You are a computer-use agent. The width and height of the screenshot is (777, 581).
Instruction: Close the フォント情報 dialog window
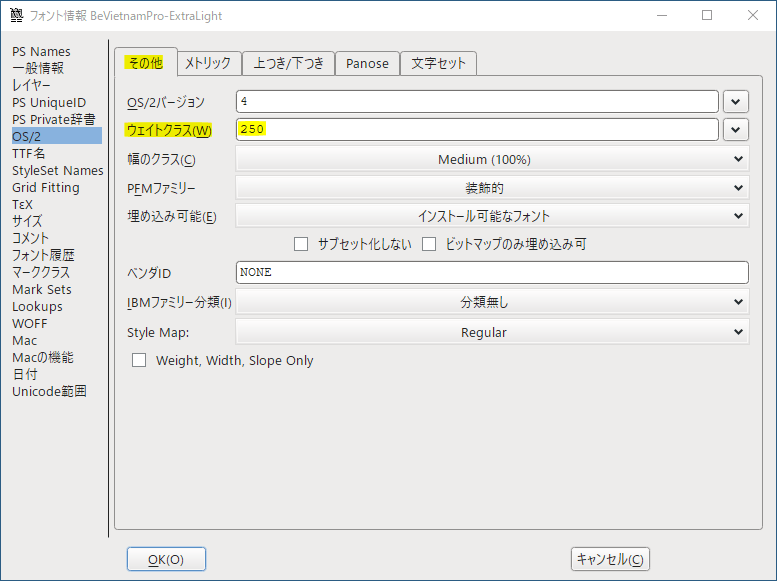click(x=753, y=15)
